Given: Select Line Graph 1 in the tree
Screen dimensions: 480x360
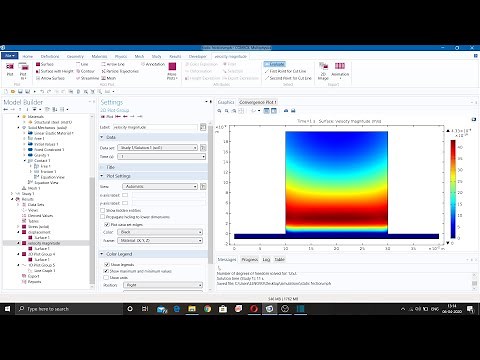Looking at the screenshot, I should (x=44, y=271).
